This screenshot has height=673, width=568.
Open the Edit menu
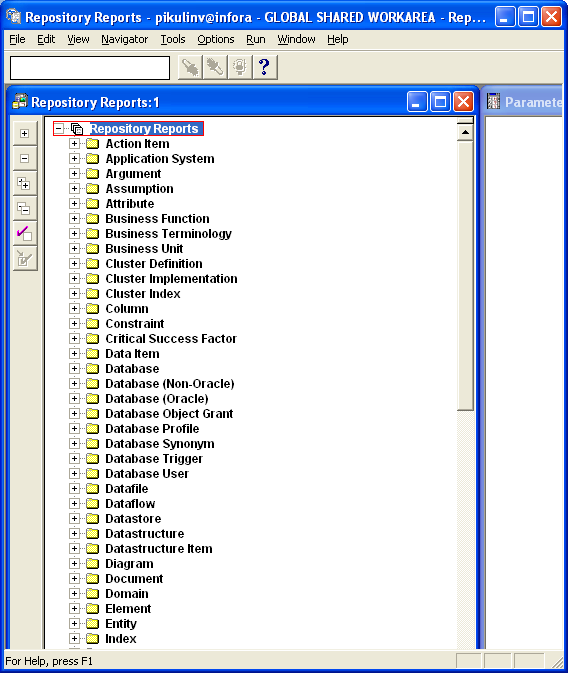(46, 39)
